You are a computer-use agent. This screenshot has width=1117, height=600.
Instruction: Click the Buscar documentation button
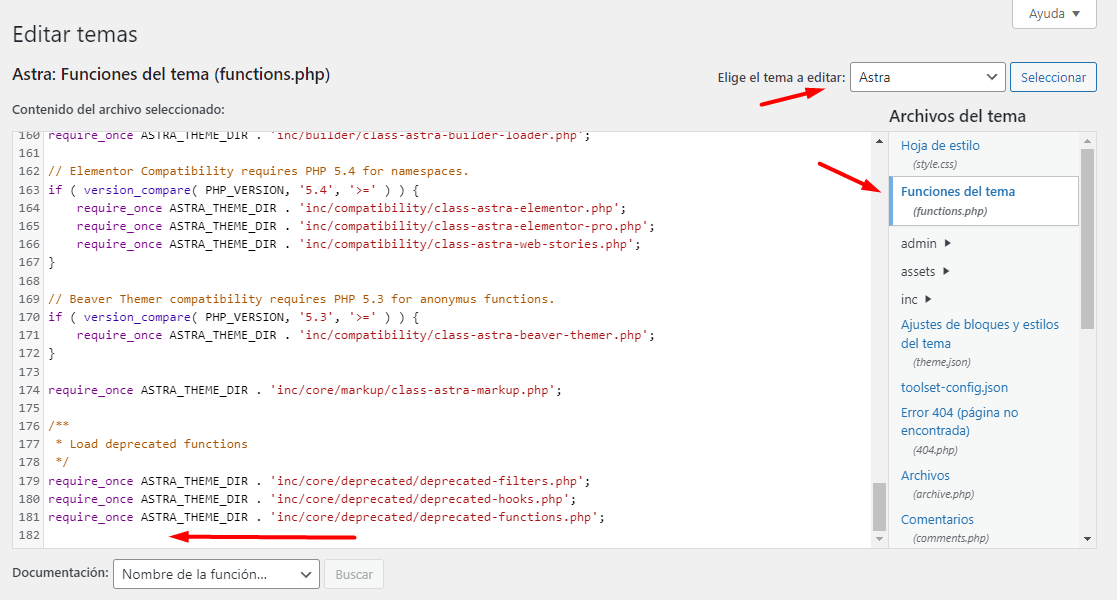(x=354, y=574)
